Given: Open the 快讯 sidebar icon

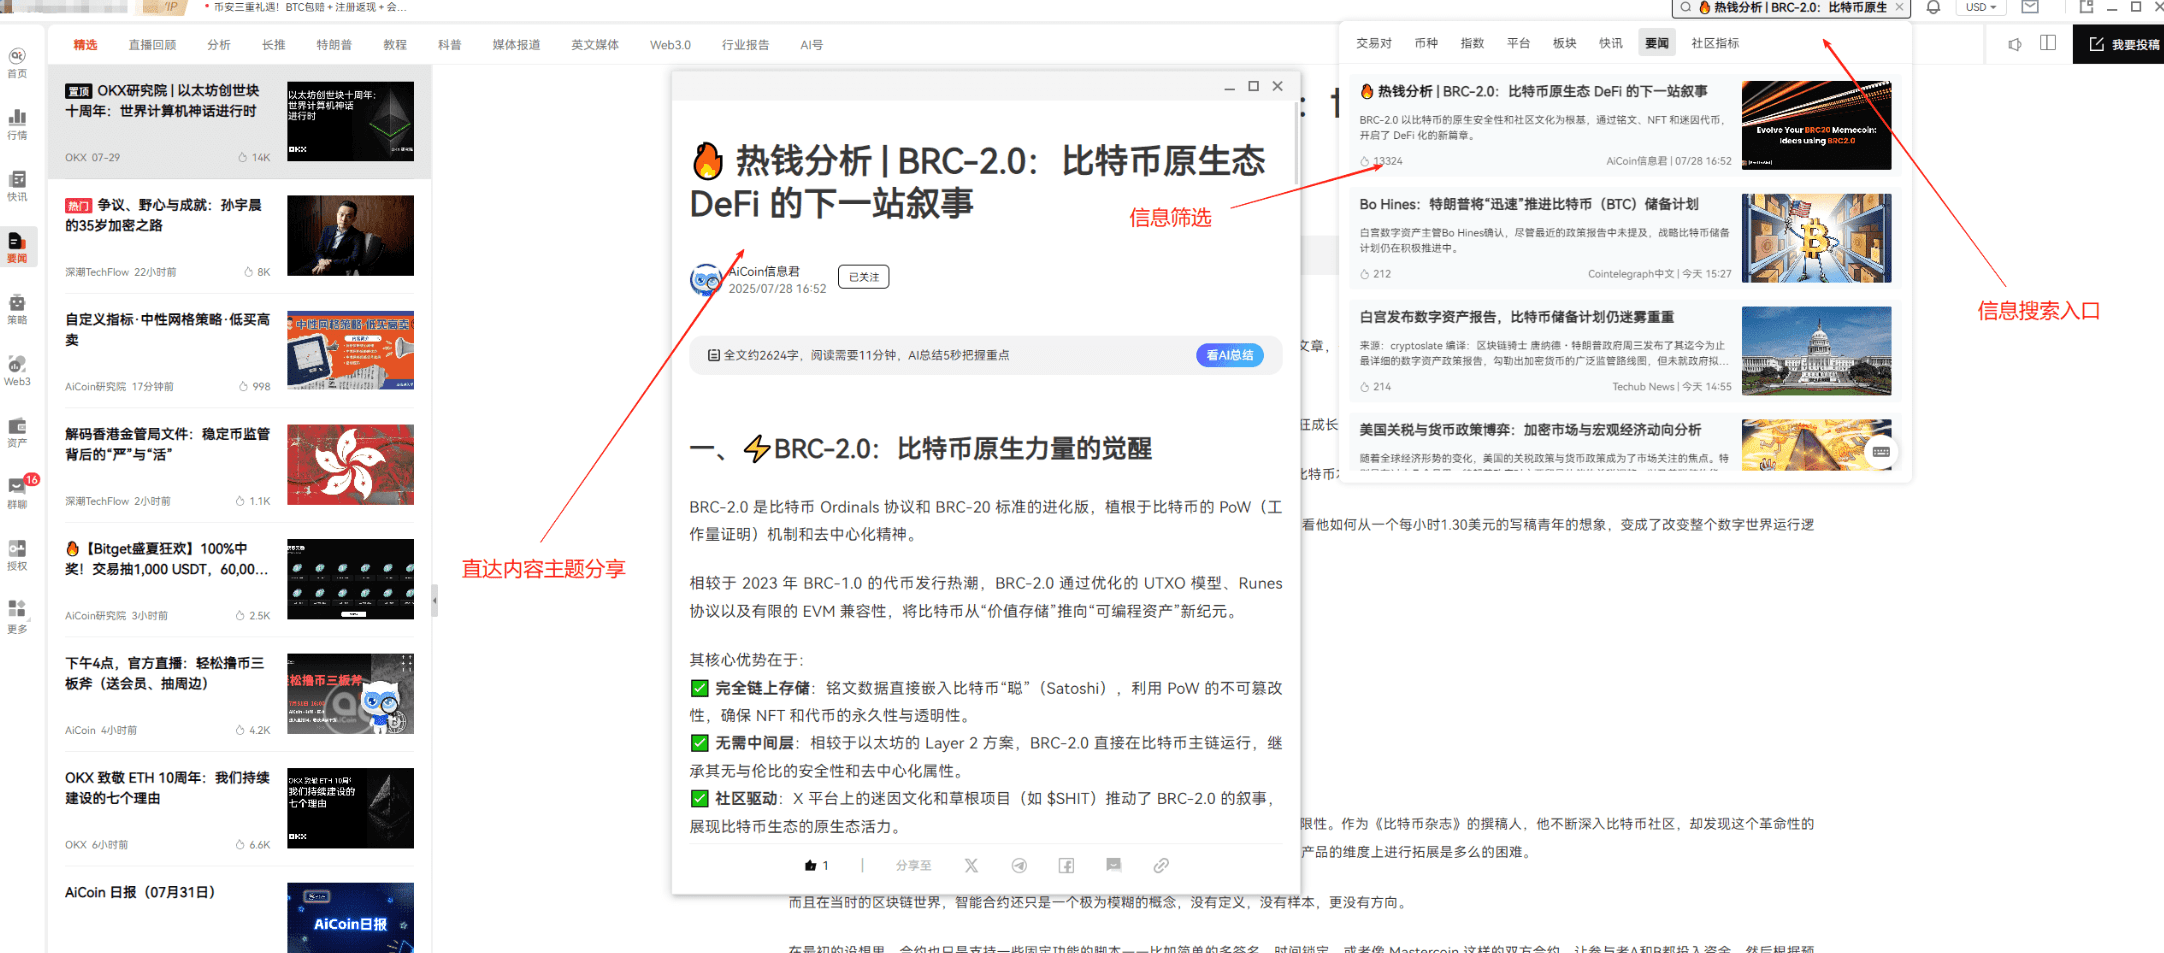Looking at the screenshot, I should click(x=17, y=186).
